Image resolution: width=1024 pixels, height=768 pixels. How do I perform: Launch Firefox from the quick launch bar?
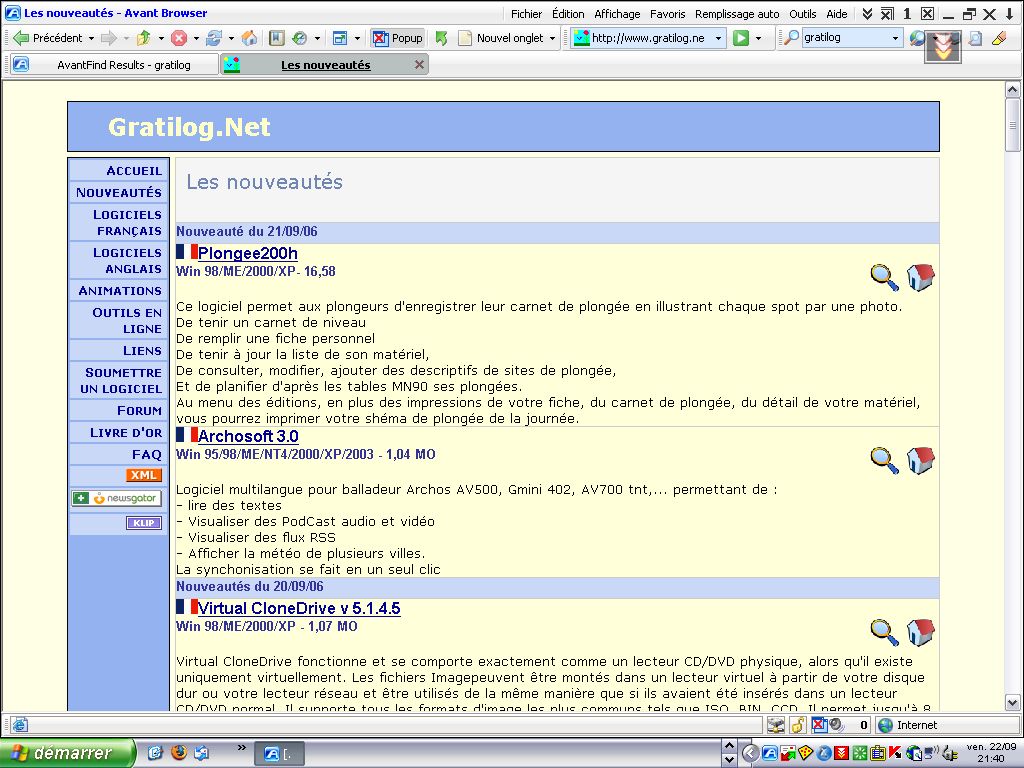coord(178,752)
